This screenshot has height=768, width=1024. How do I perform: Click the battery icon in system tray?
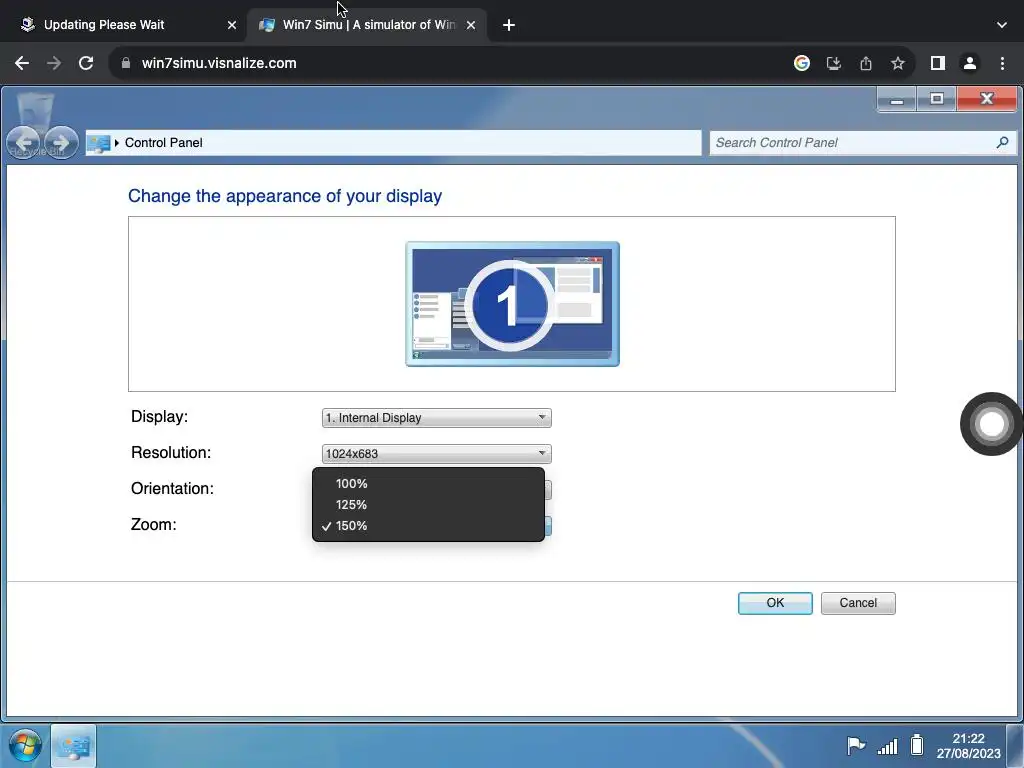(x=917, y=745)
